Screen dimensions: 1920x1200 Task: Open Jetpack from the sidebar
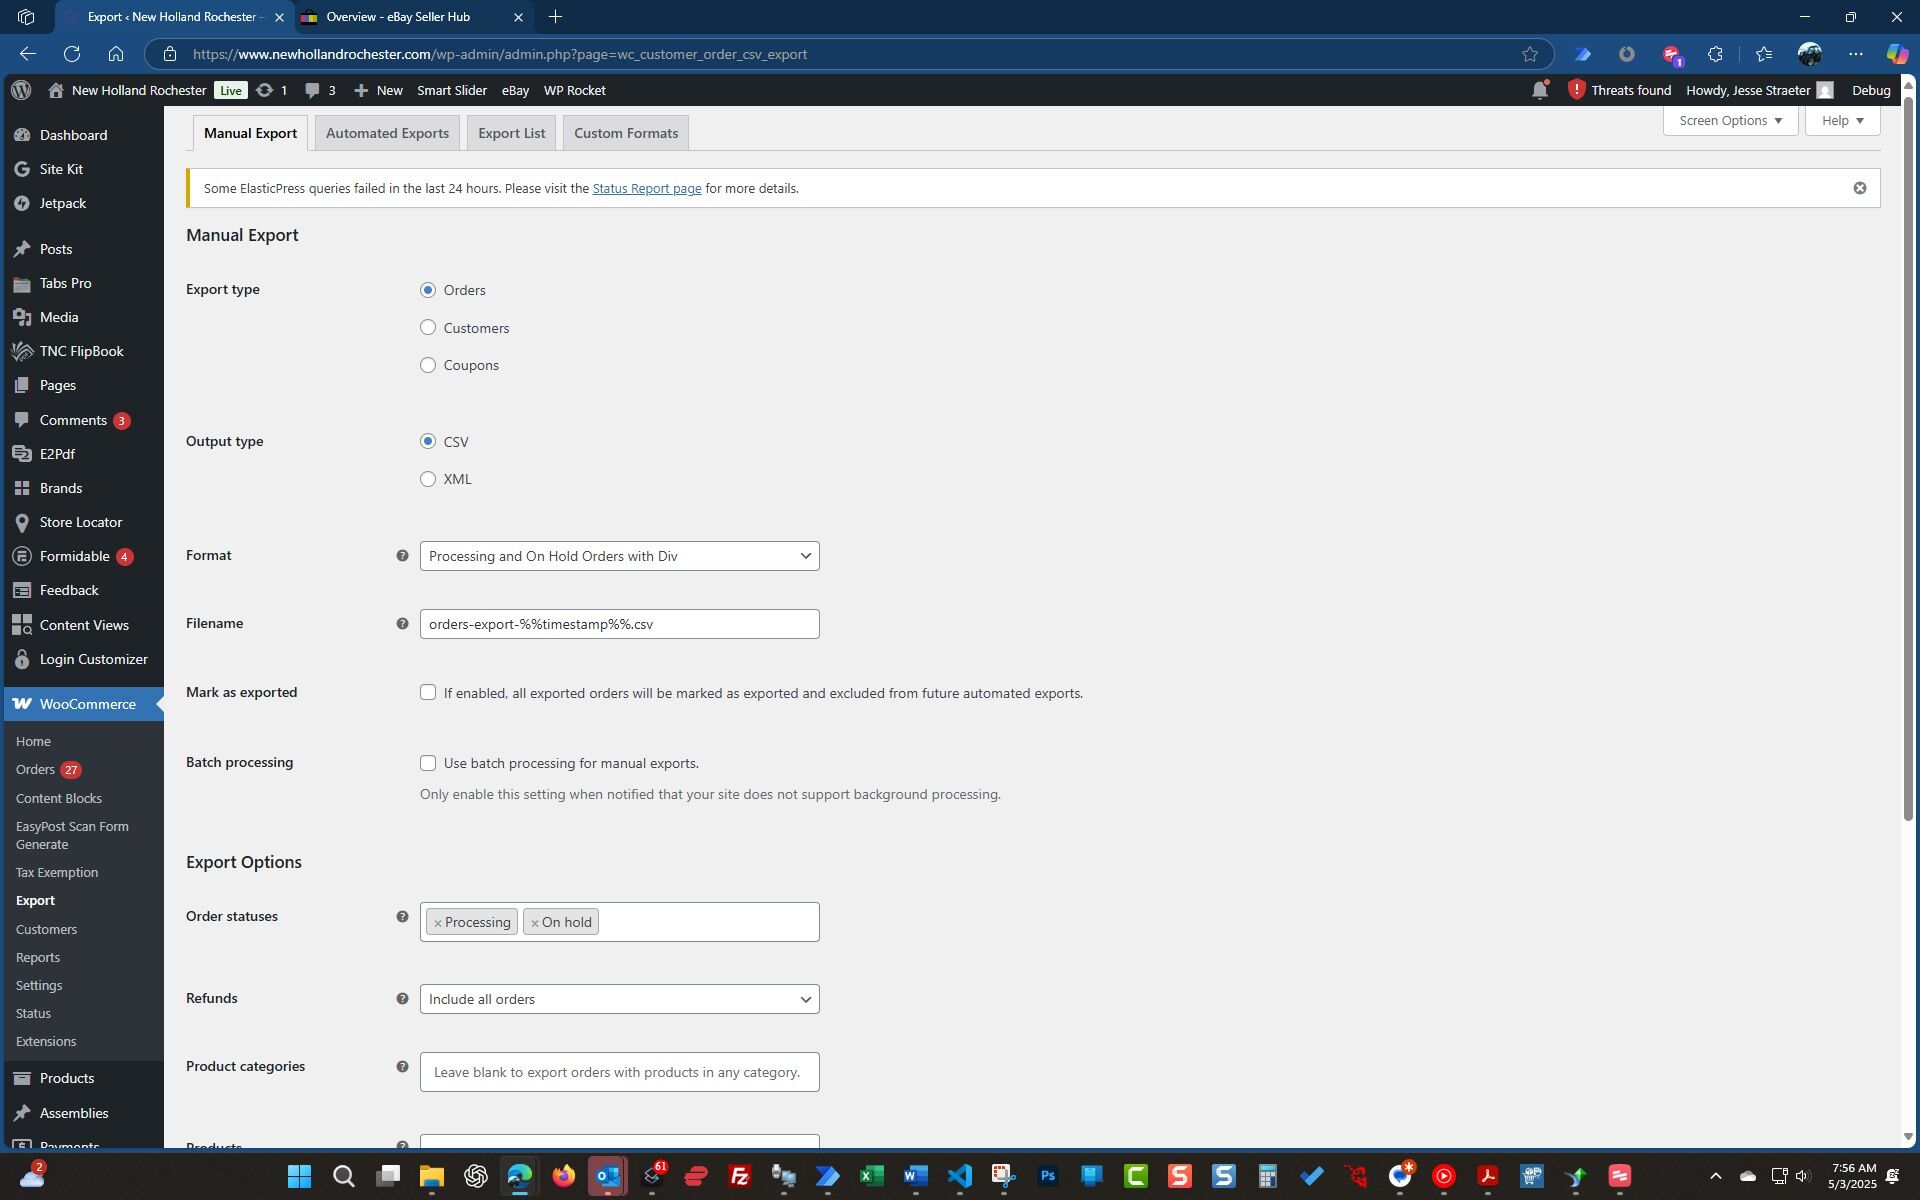[62, 203]
